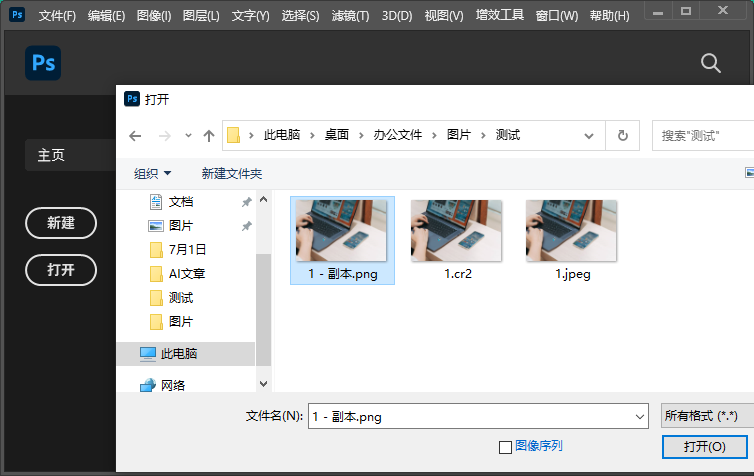Image resolution: width=754 pixels, height=476 pixels.
Task: Open the 增效工具 menu
Action: [x=500, y=15]
